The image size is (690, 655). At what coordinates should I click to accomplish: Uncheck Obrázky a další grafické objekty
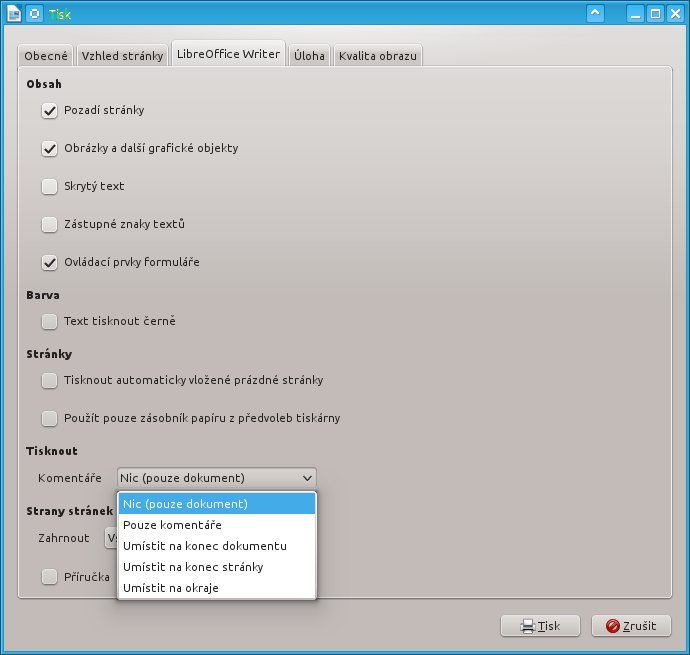pos(49,149)
